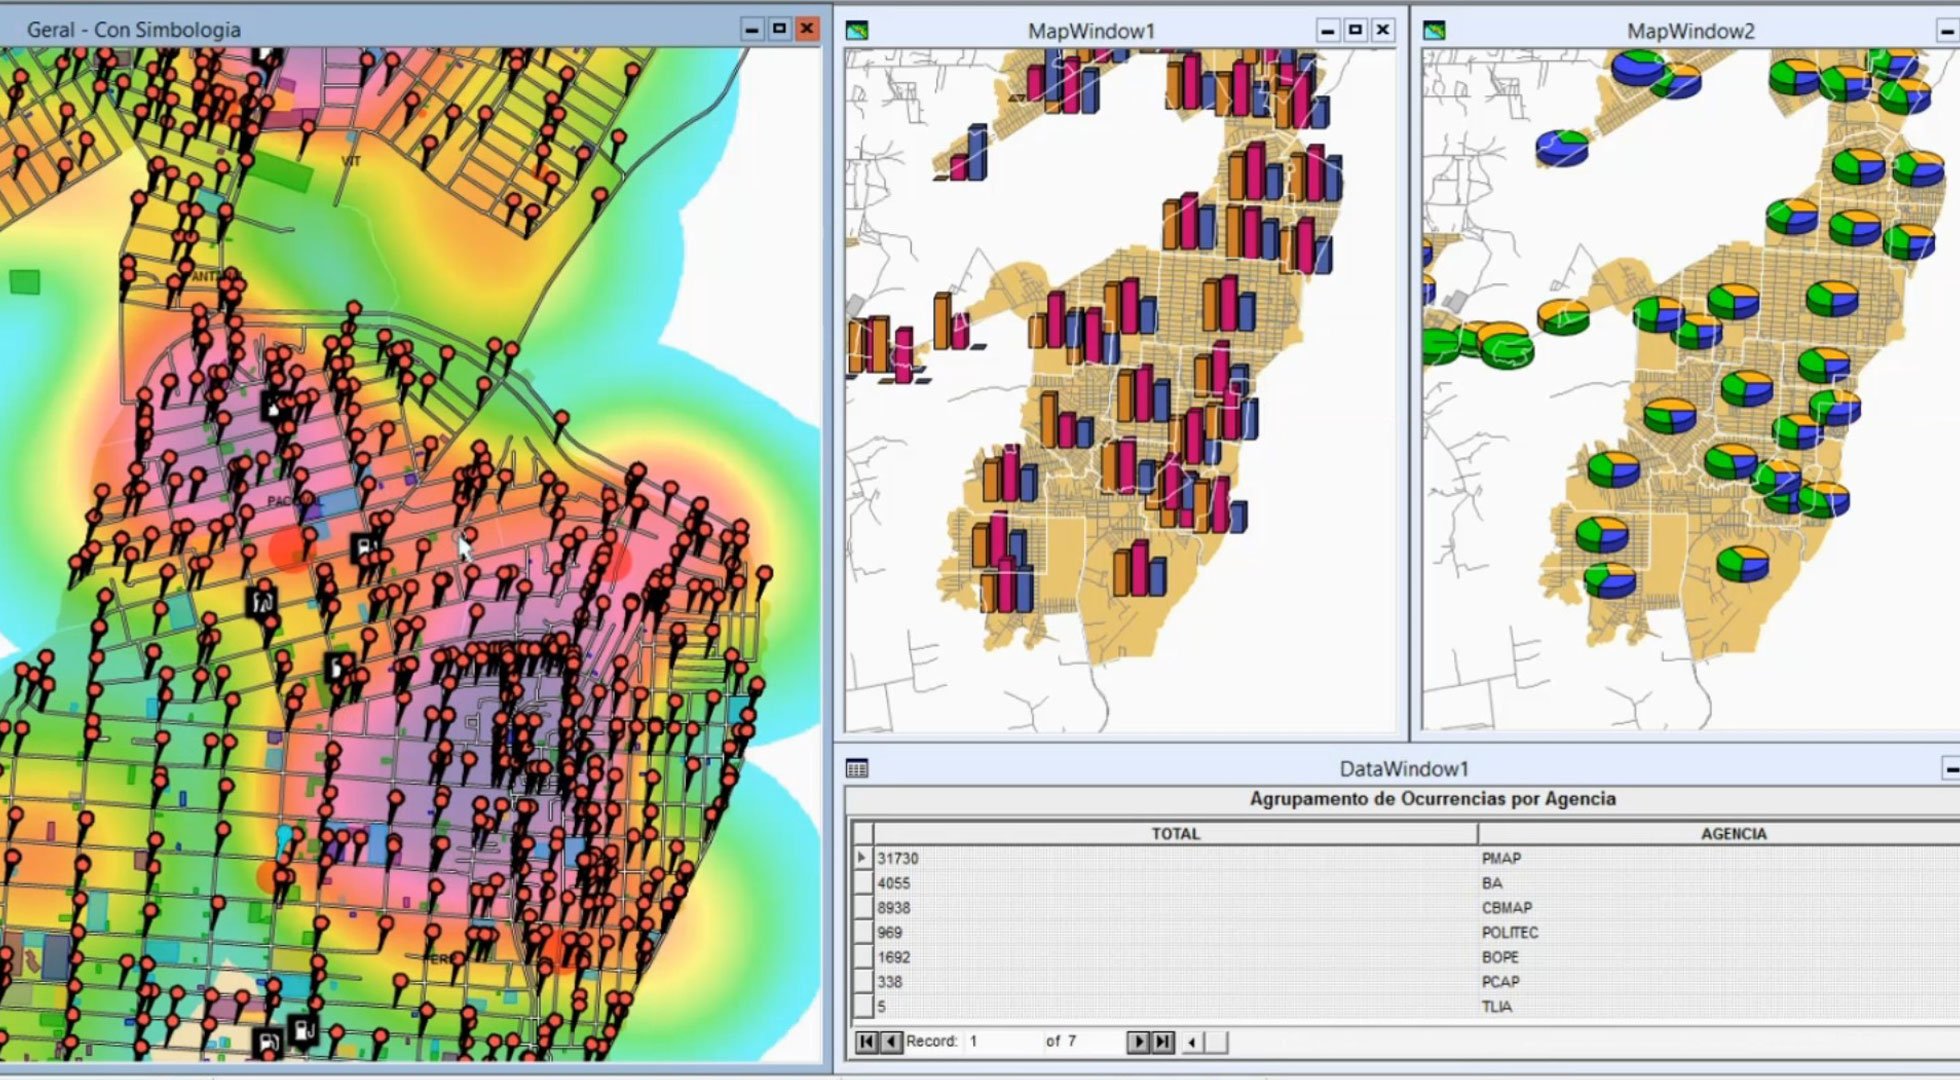The width and height of the screenshot is (1960, 1080).
Task: Select the row marker for TLIA
Action: [x=862, y=1006]
